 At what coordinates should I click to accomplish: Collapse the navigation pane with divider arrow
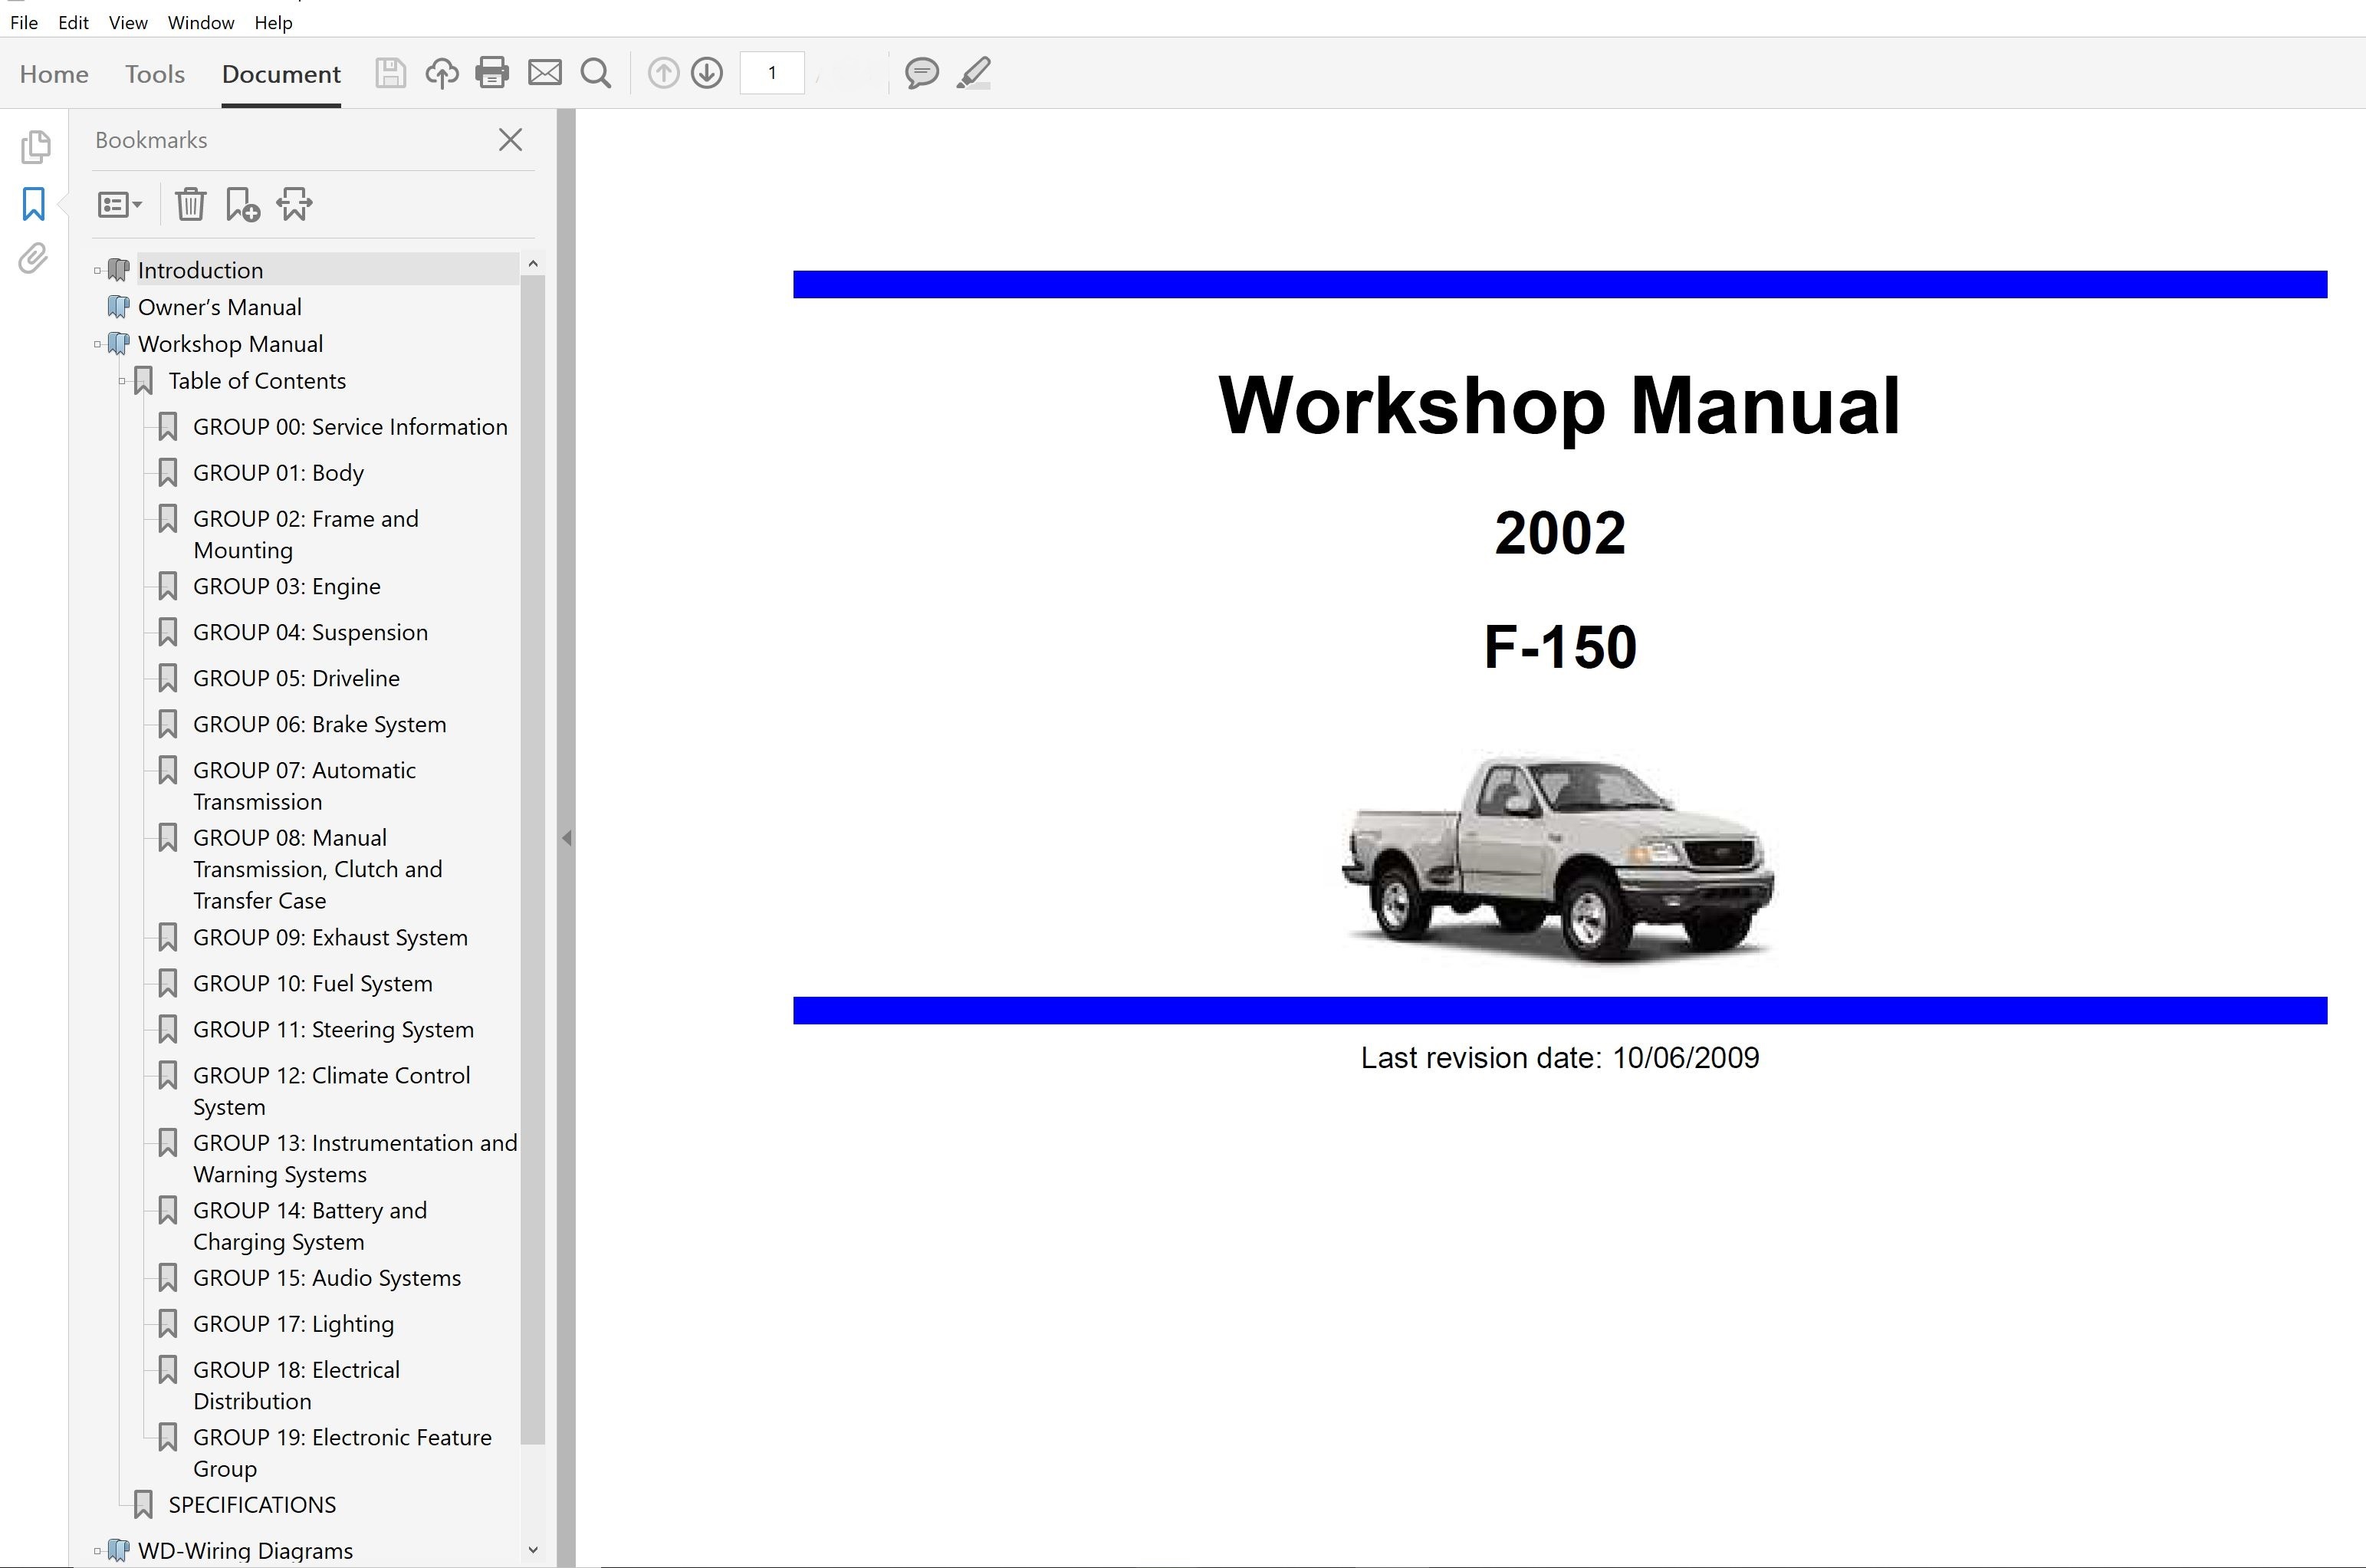tap(566, 838)
